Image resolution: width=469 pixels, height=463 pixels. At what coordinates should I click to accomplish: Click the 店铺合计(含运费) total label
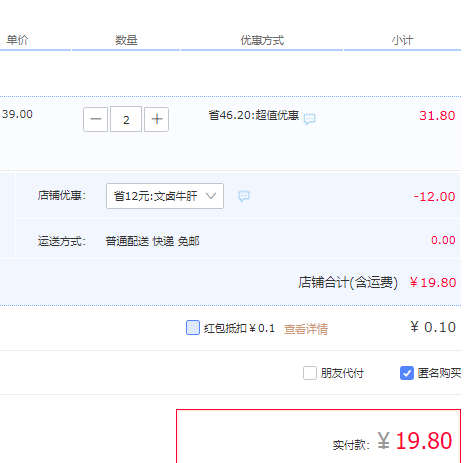pos(348,282)
